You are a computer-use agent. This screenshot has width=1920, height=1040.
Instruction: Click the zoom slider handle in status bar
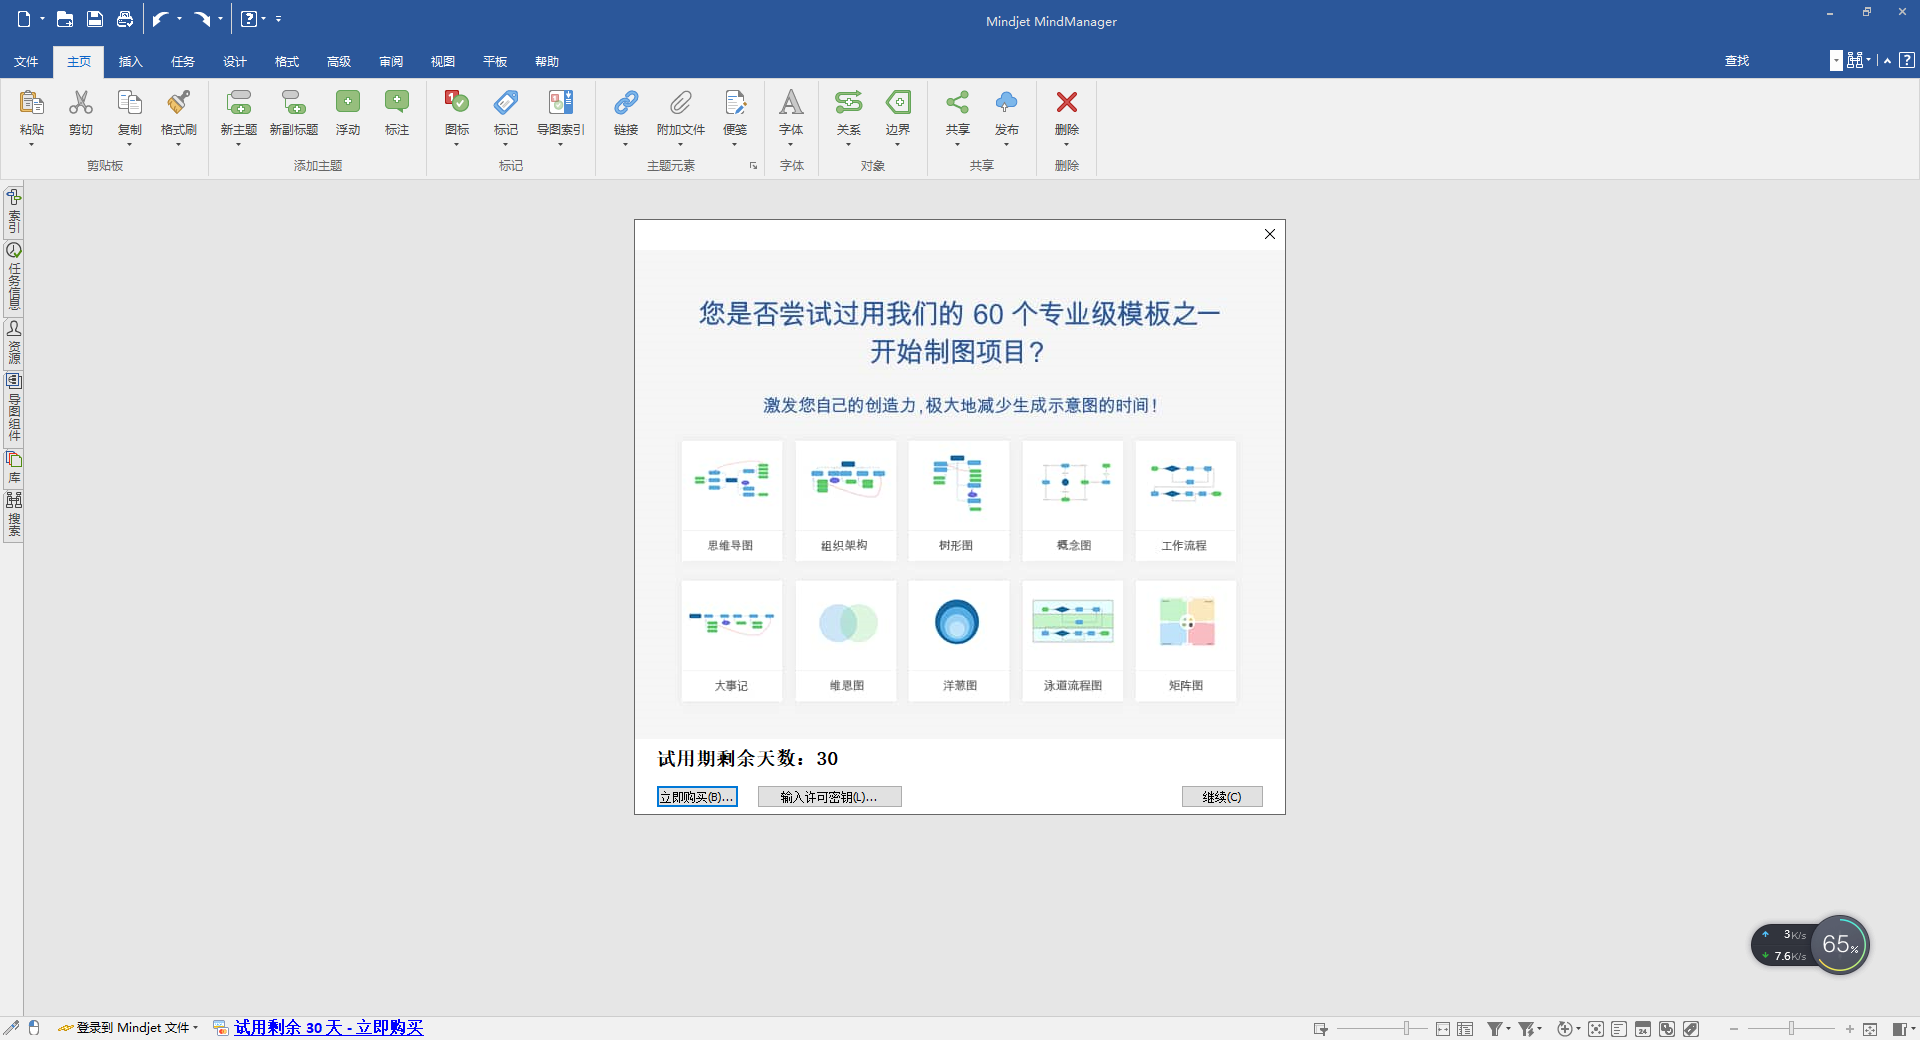click(1792, 1029)
